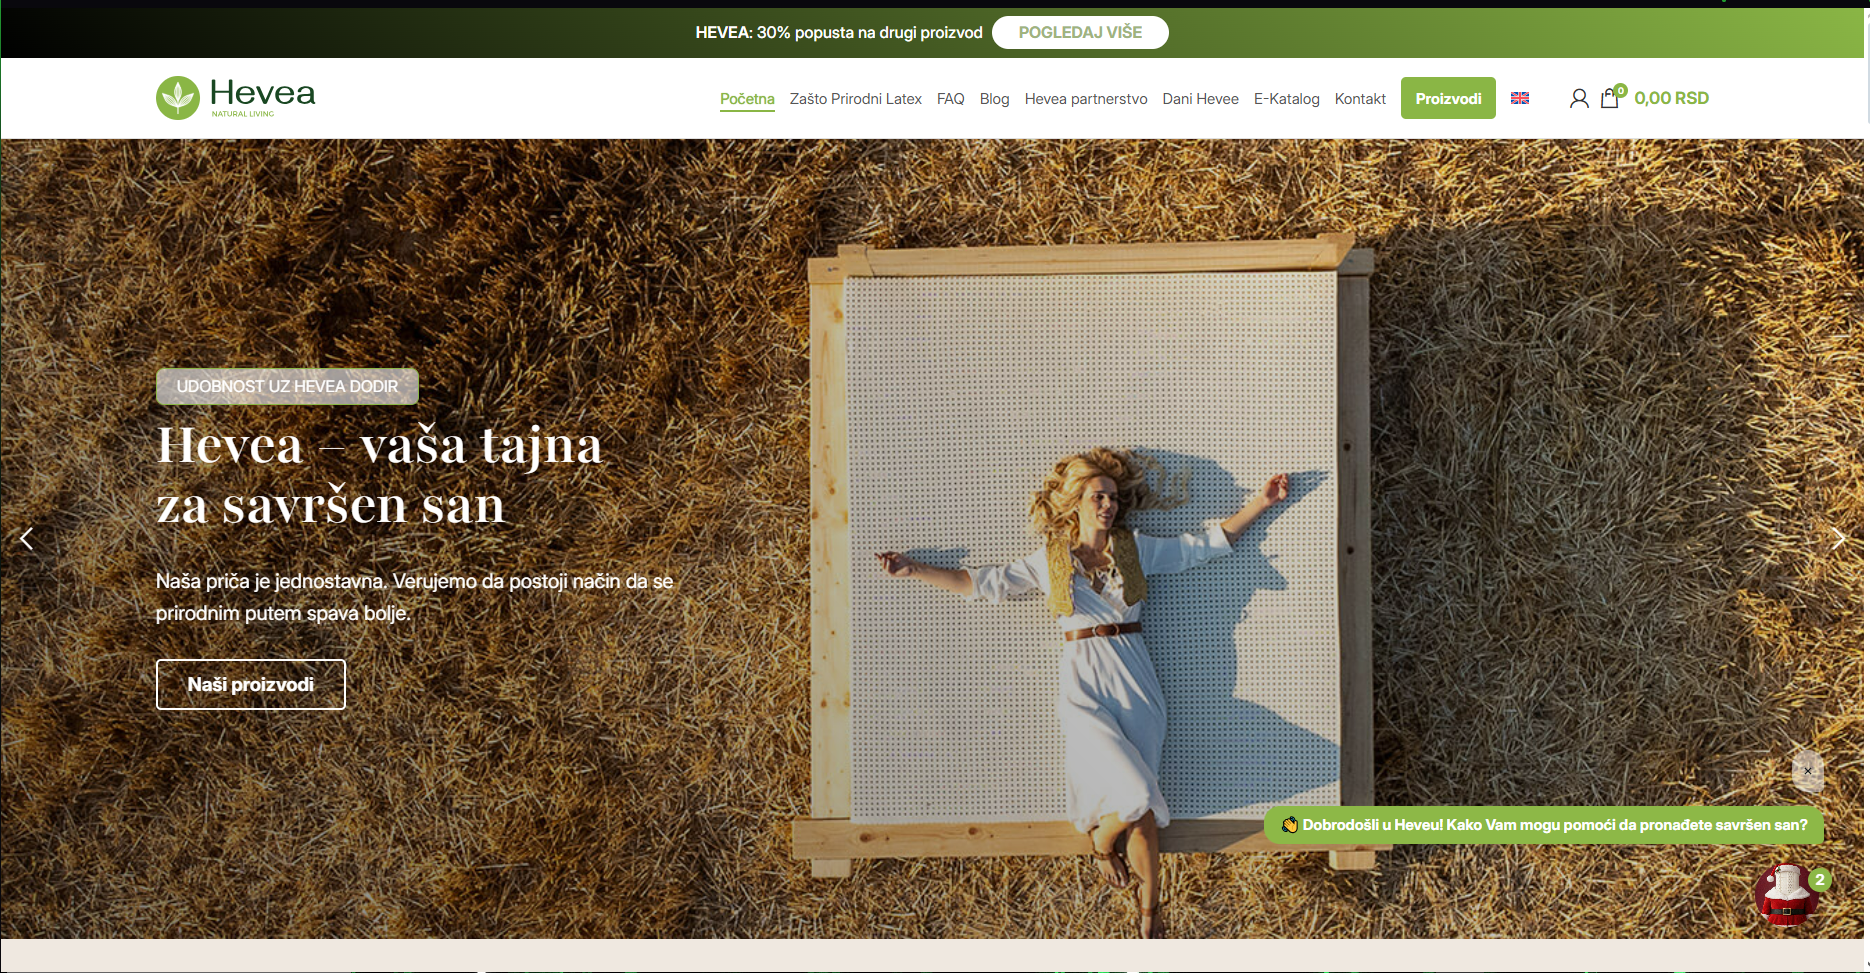Open the Proizvodi products dropdown
1870x973 pixels.
[1448, 98]
